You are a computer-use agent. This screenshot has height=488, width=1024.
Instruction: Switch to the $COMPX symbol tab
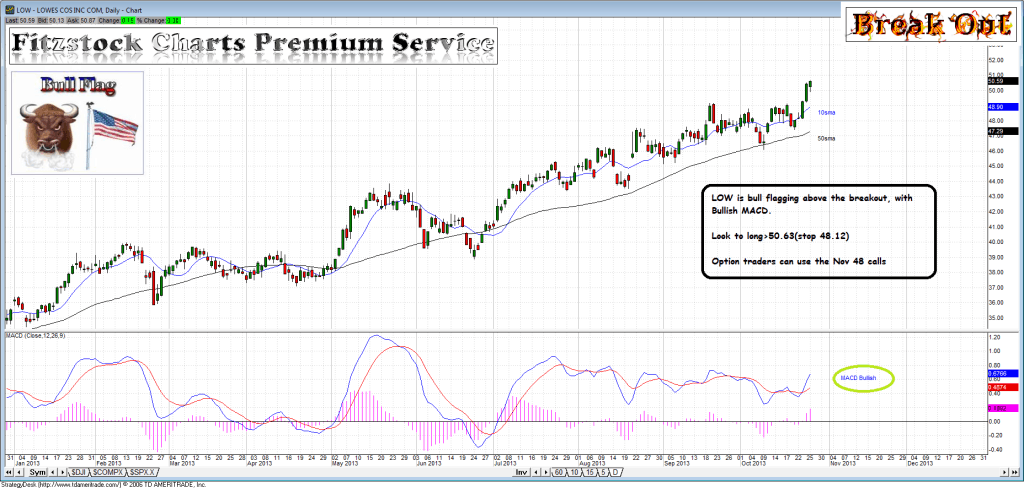(x=109, y=471)
